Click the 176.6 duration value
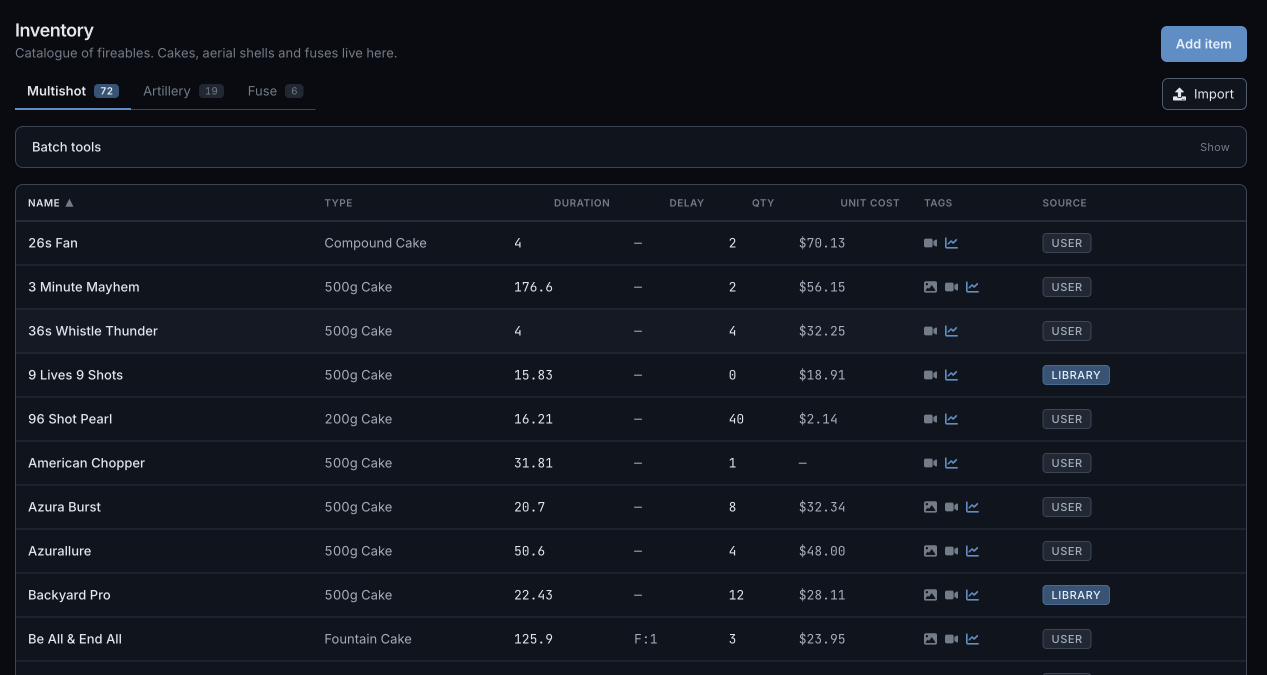The image size is (1267, 675). (534, 287)
